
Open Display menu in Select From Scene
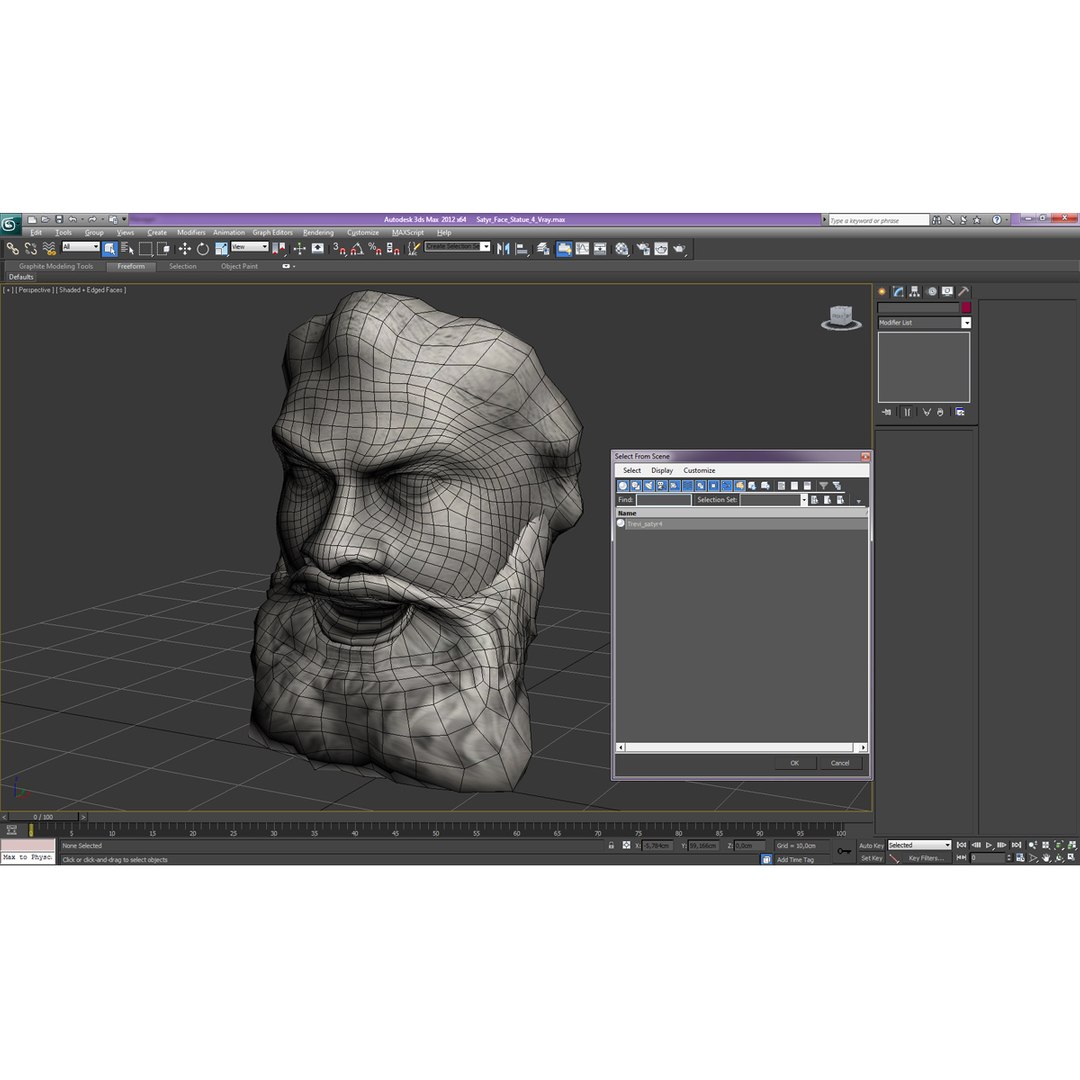click(x=662, y=470)
